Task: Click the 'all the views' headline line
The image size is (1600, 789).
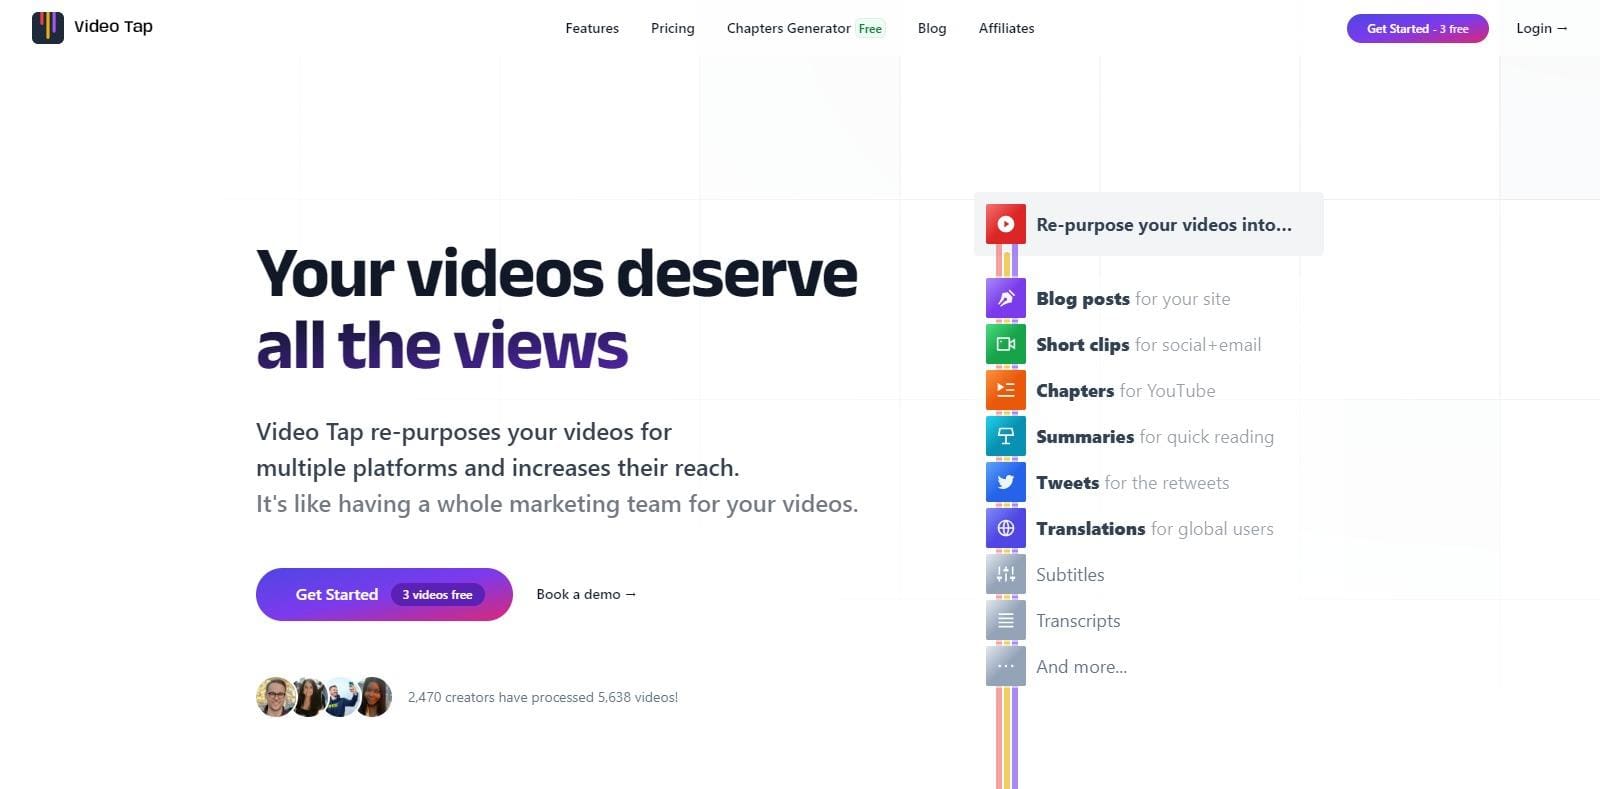Action: 442,346
